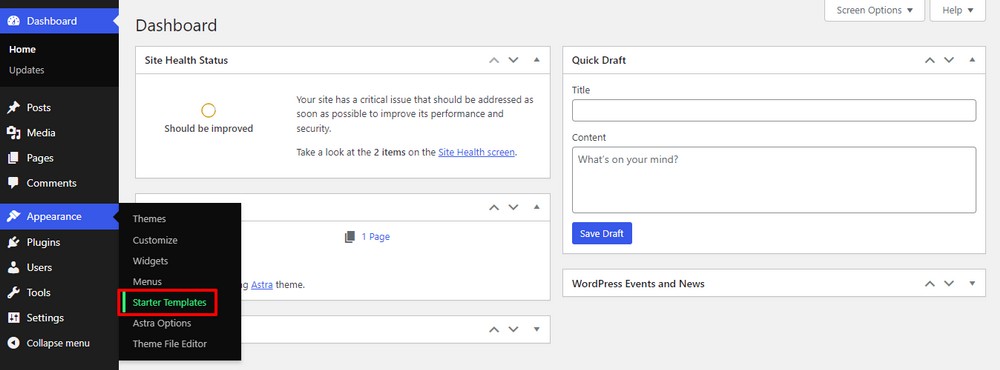Open Customize in Appearance submenu
The image size is (1000, 370).
tap(155, 240)
